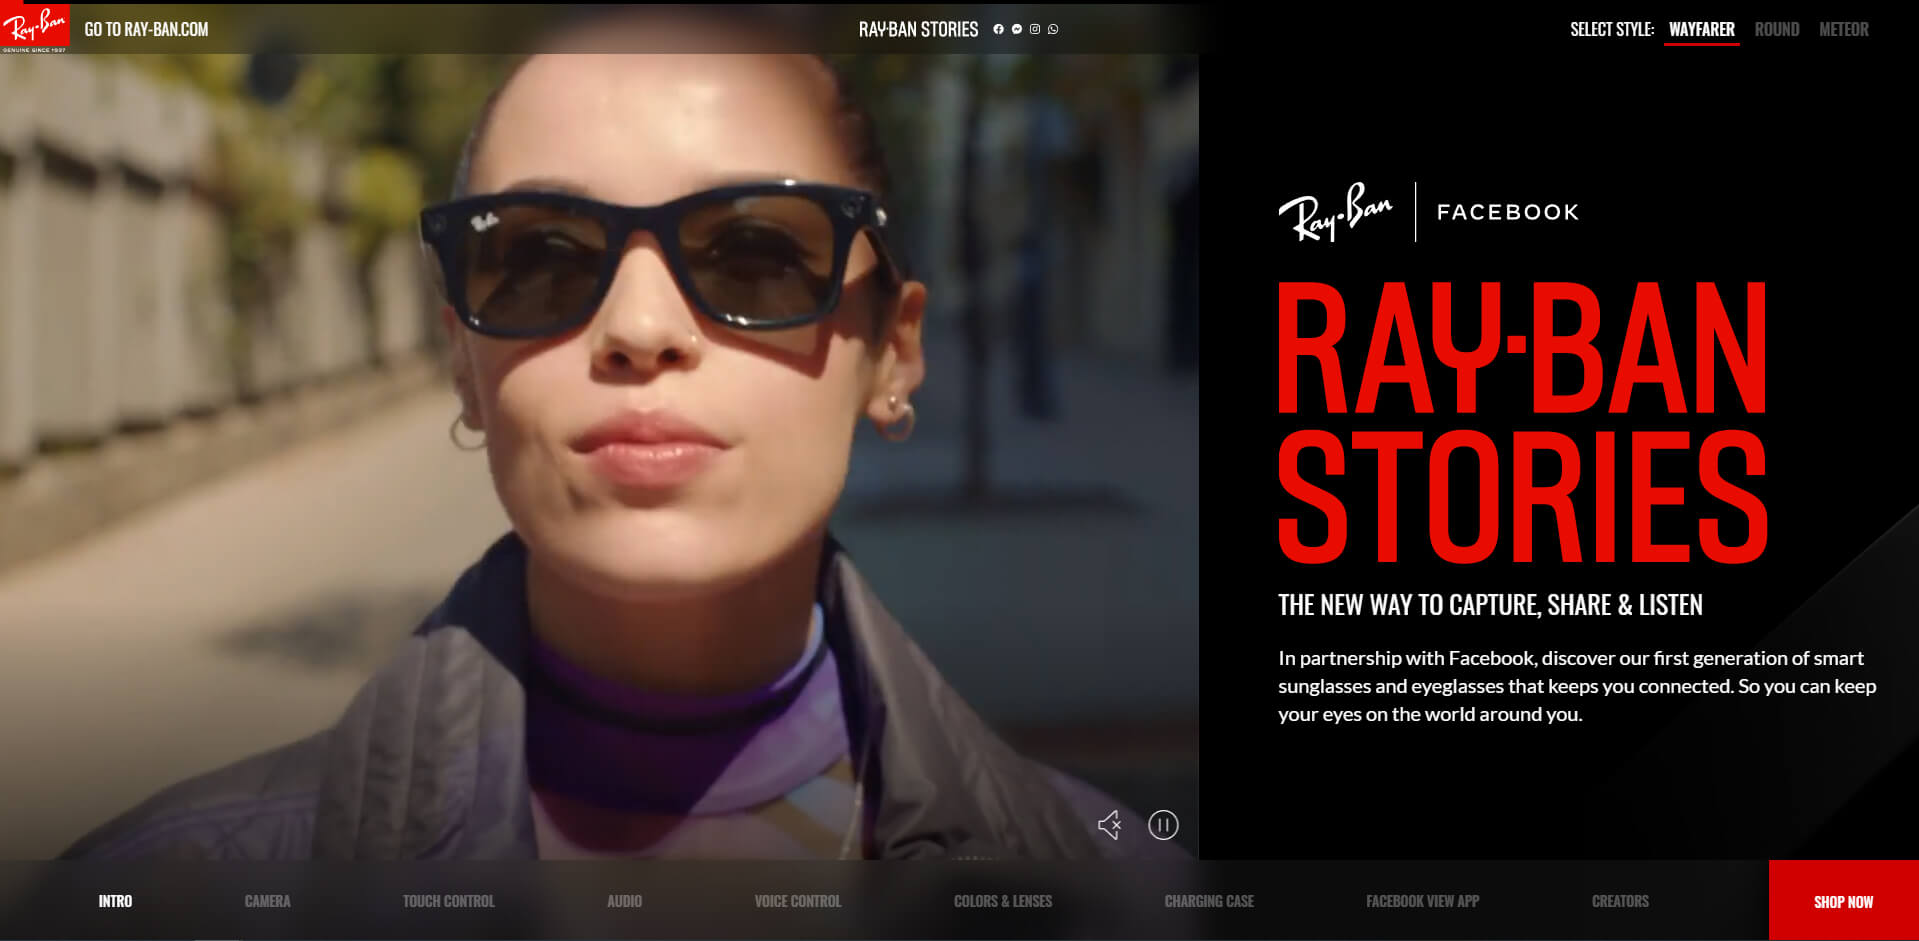The image size is (1919, 941).
Task: Click the Messenger share icon
Action: pos(1016,29)
